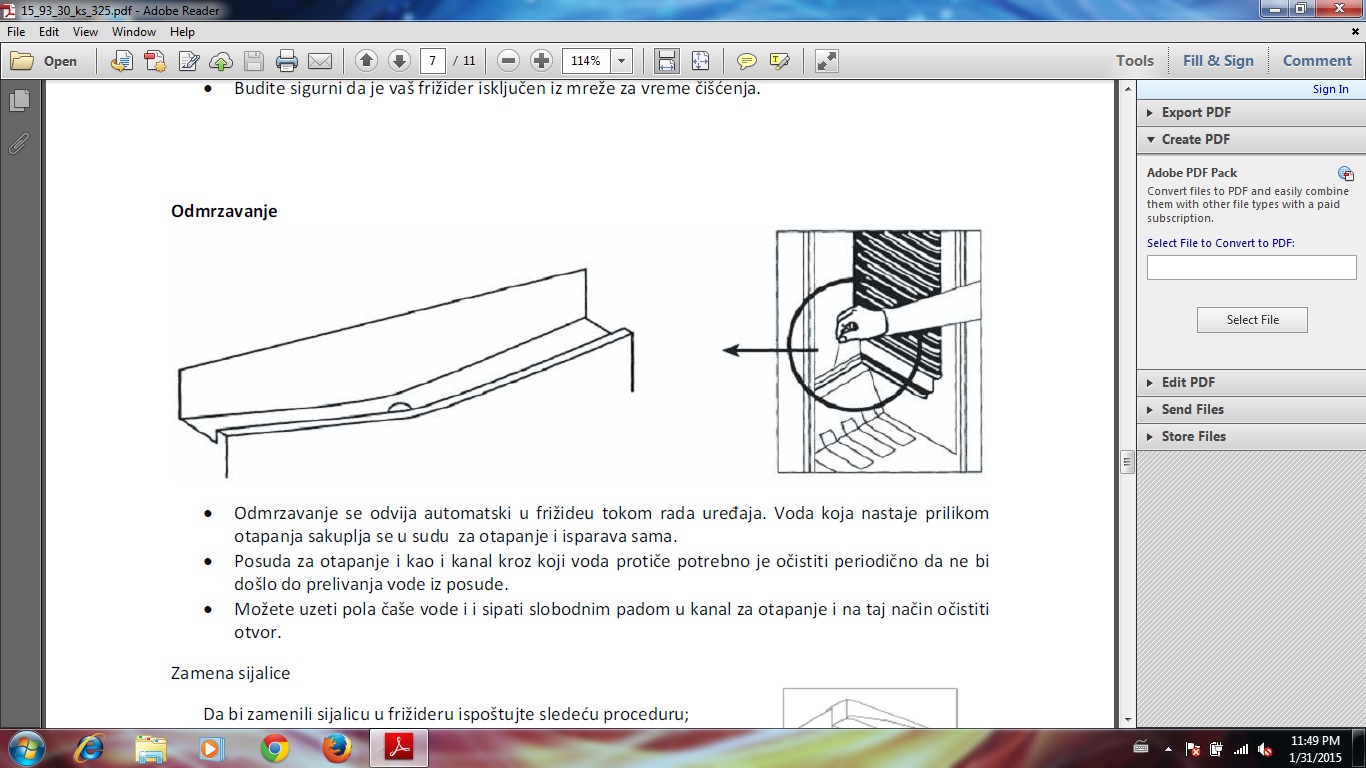Screen dimensions: 1366x768
Task: Click the zoom out minus button
Action: click(x=508, y=61)
